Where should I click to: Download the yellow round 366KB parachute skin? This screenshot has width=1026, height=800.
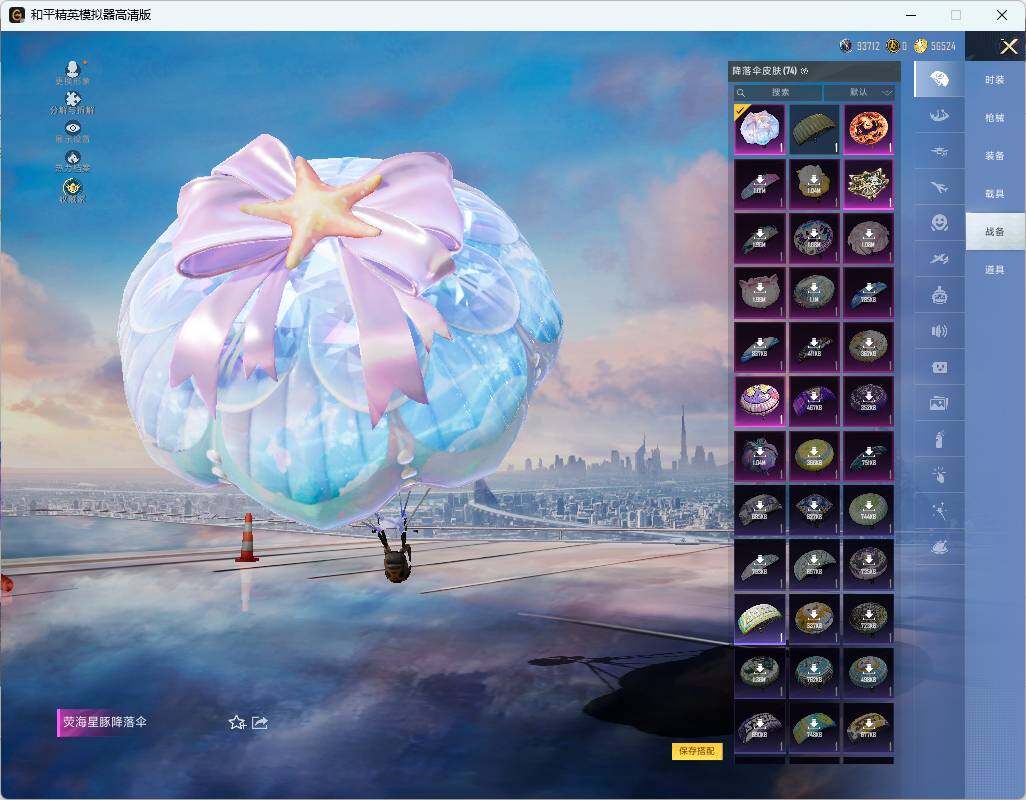(x=813, y=455)
